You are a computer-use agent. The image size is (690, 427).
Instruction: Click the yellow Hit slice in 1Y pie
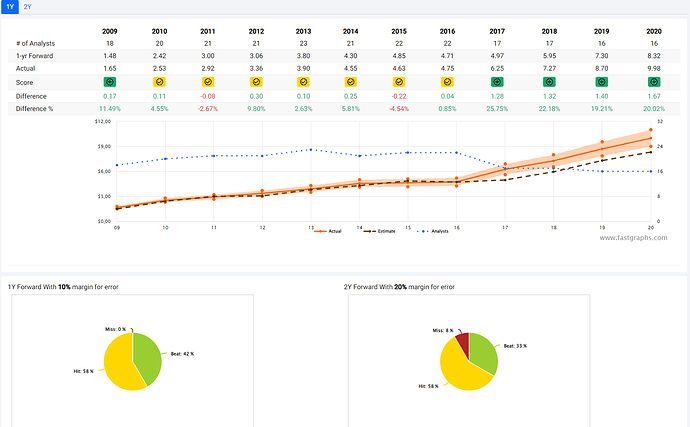[x=118, y=365]
